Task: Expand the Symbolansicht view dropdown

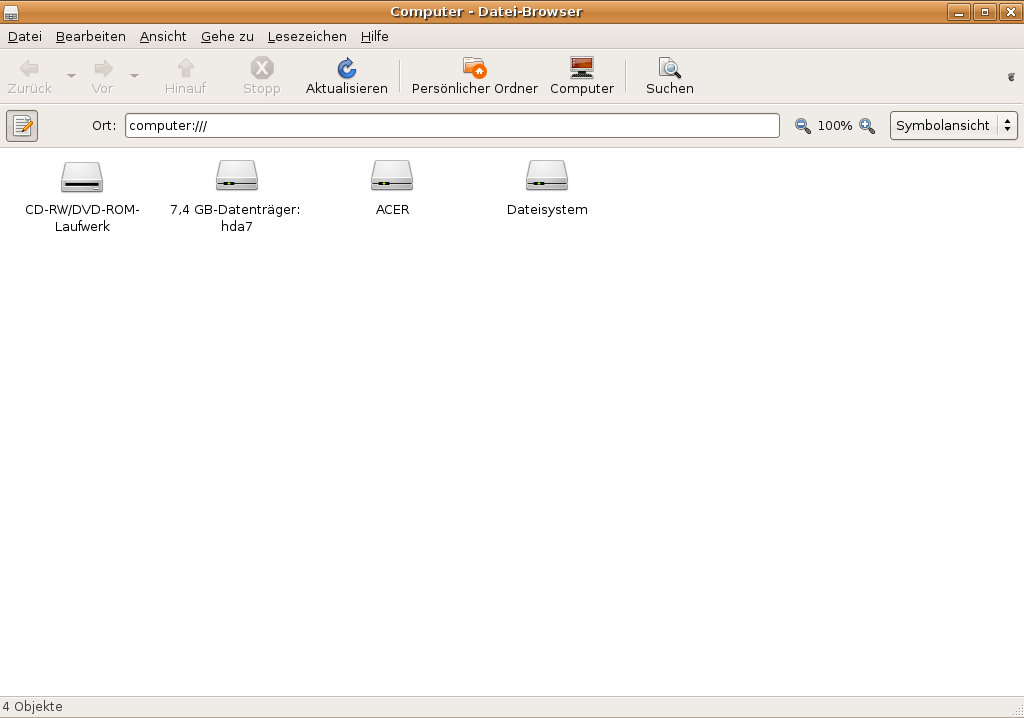Action: point(953,126)
